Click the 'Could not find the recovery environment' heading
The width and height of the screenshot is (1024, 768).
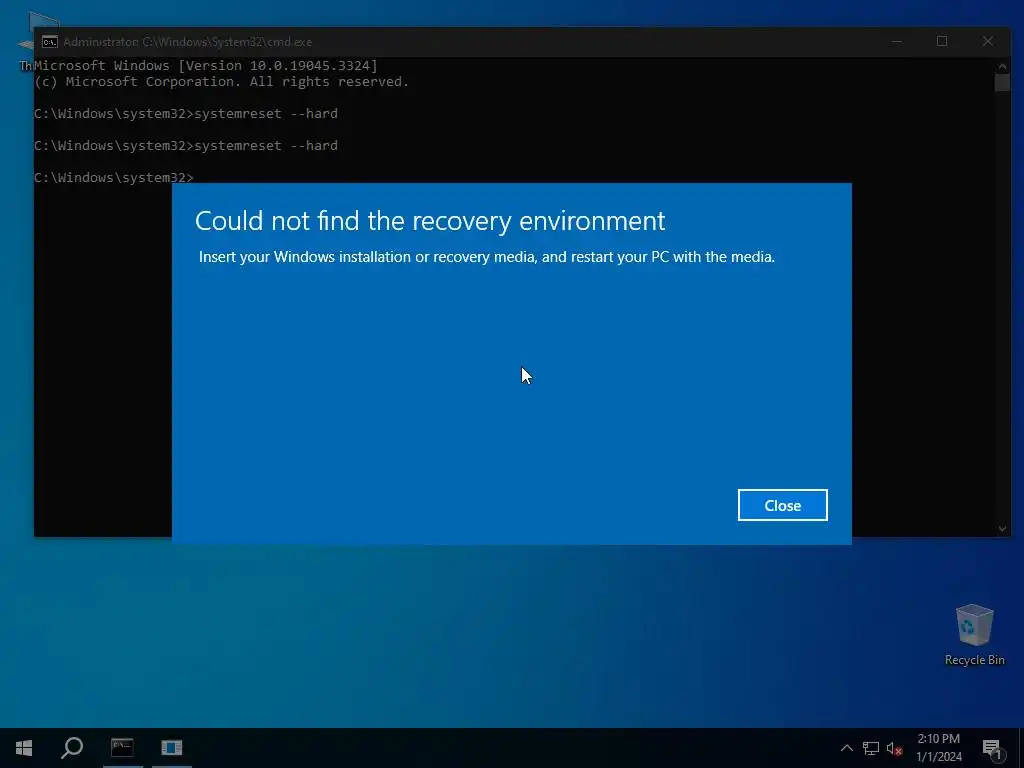point(430,221)
